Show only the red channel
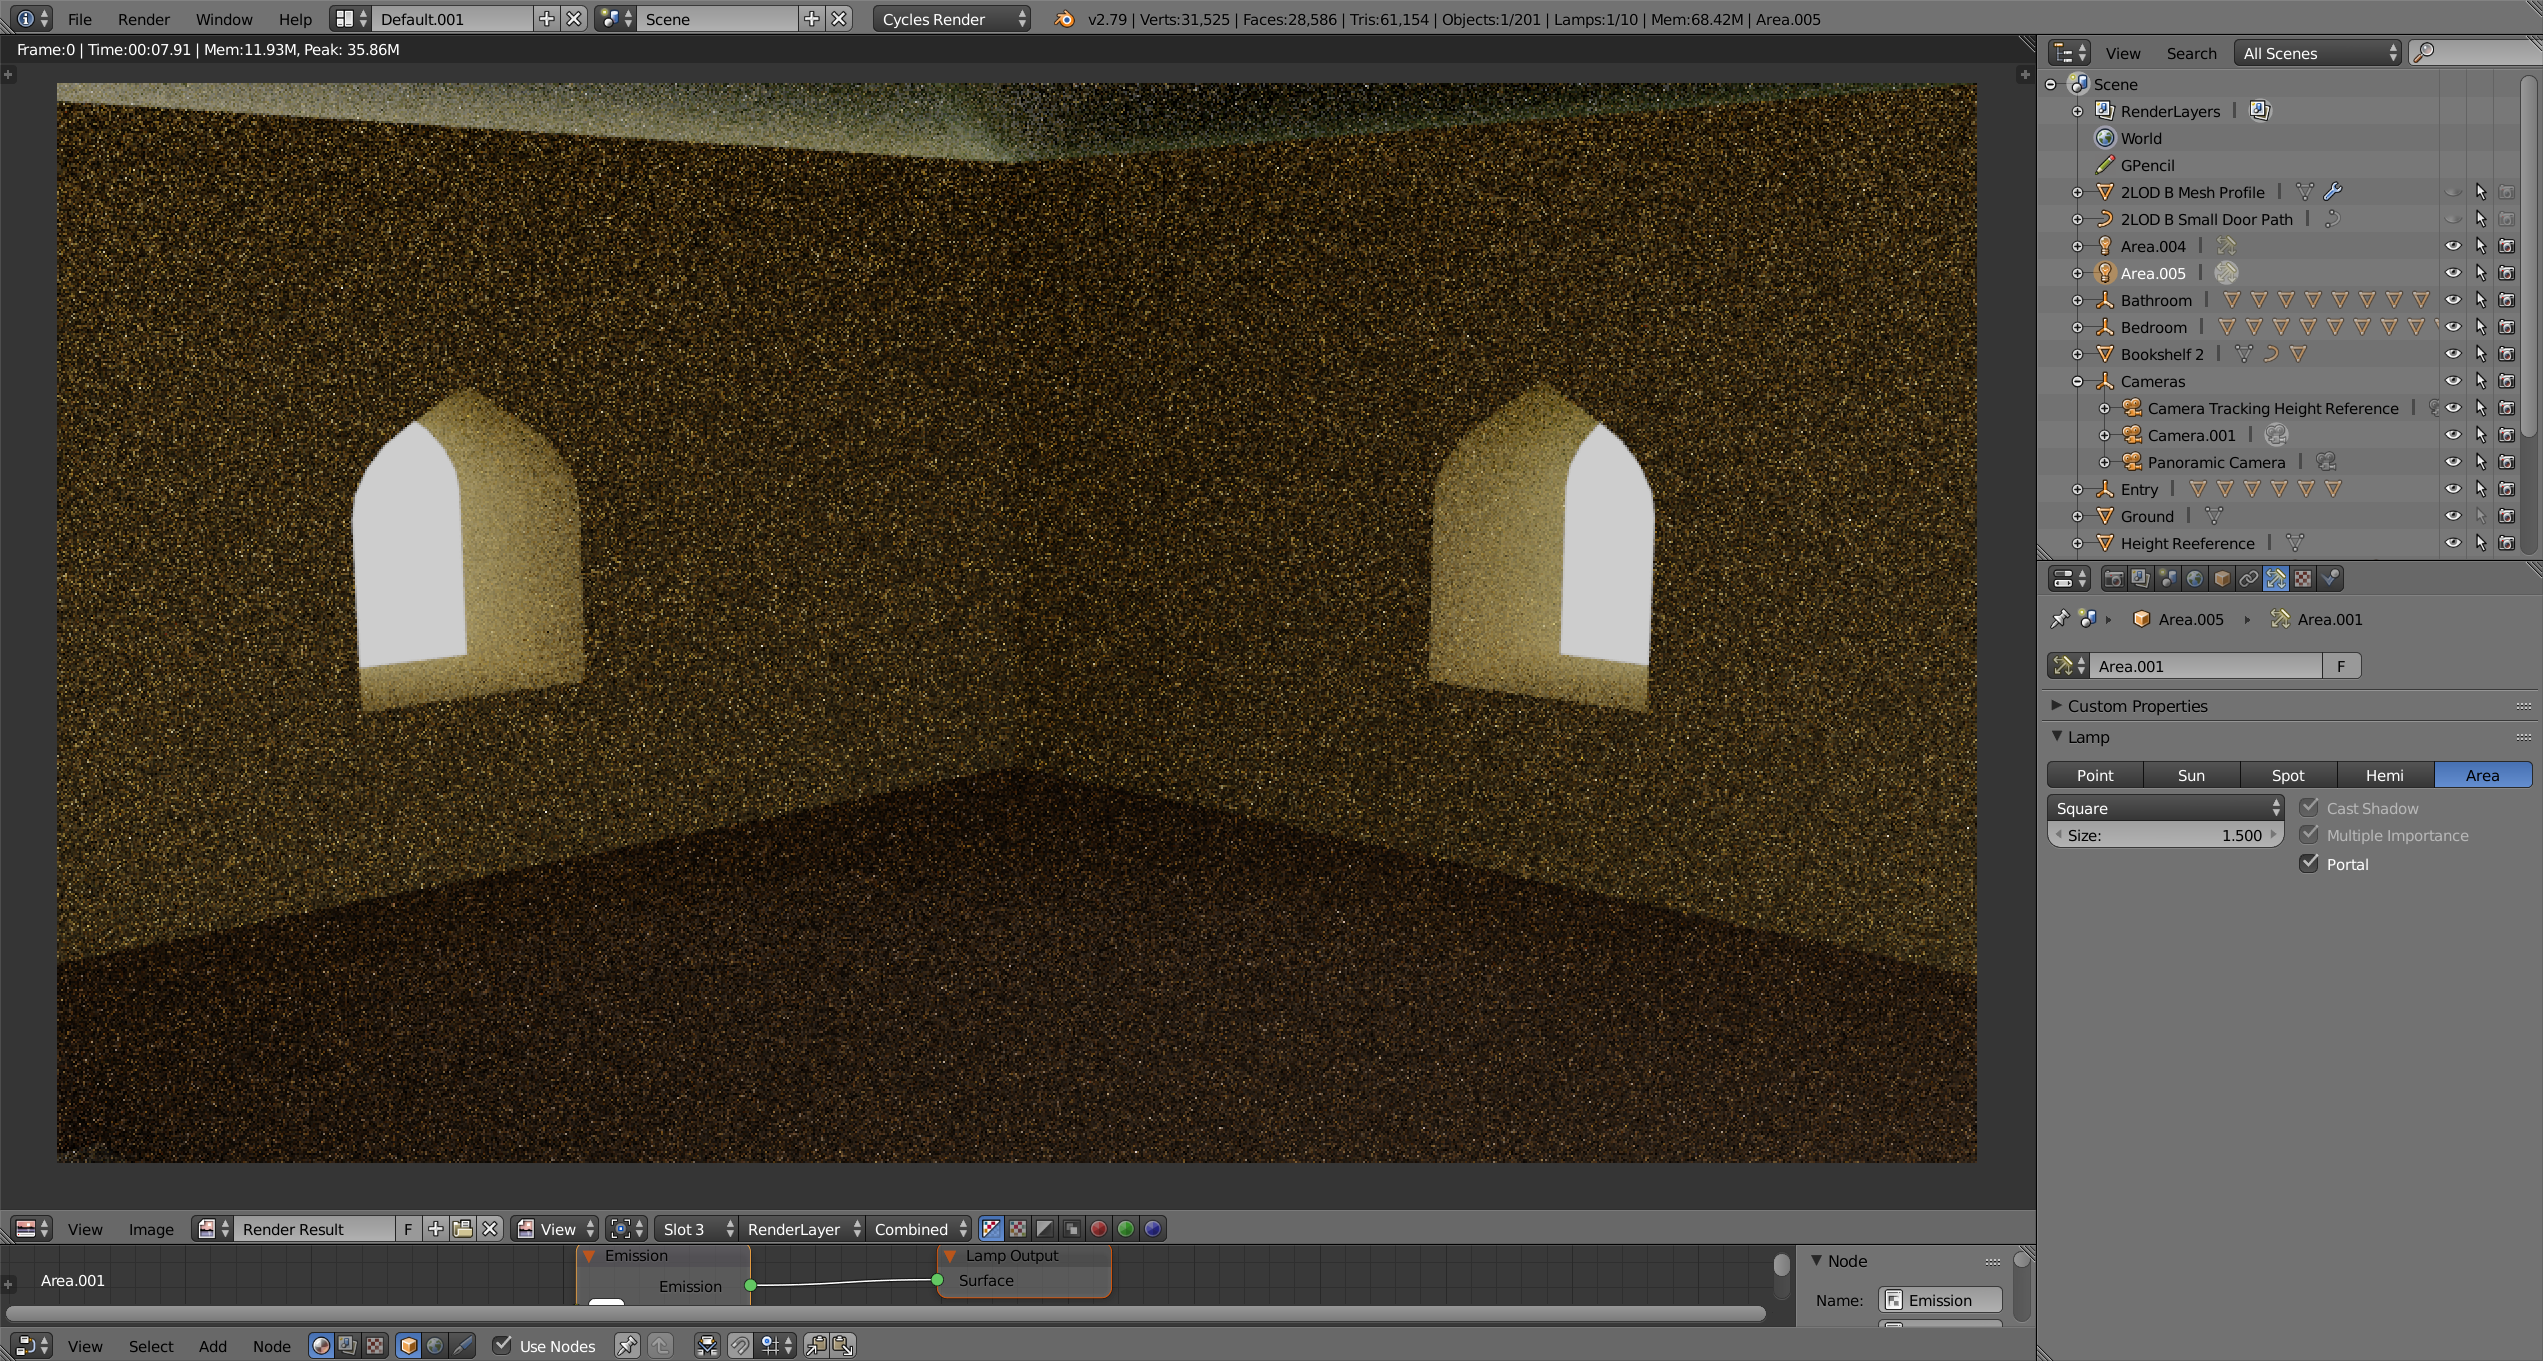This screenshot has width=2543, height=1361. 1098,1229
